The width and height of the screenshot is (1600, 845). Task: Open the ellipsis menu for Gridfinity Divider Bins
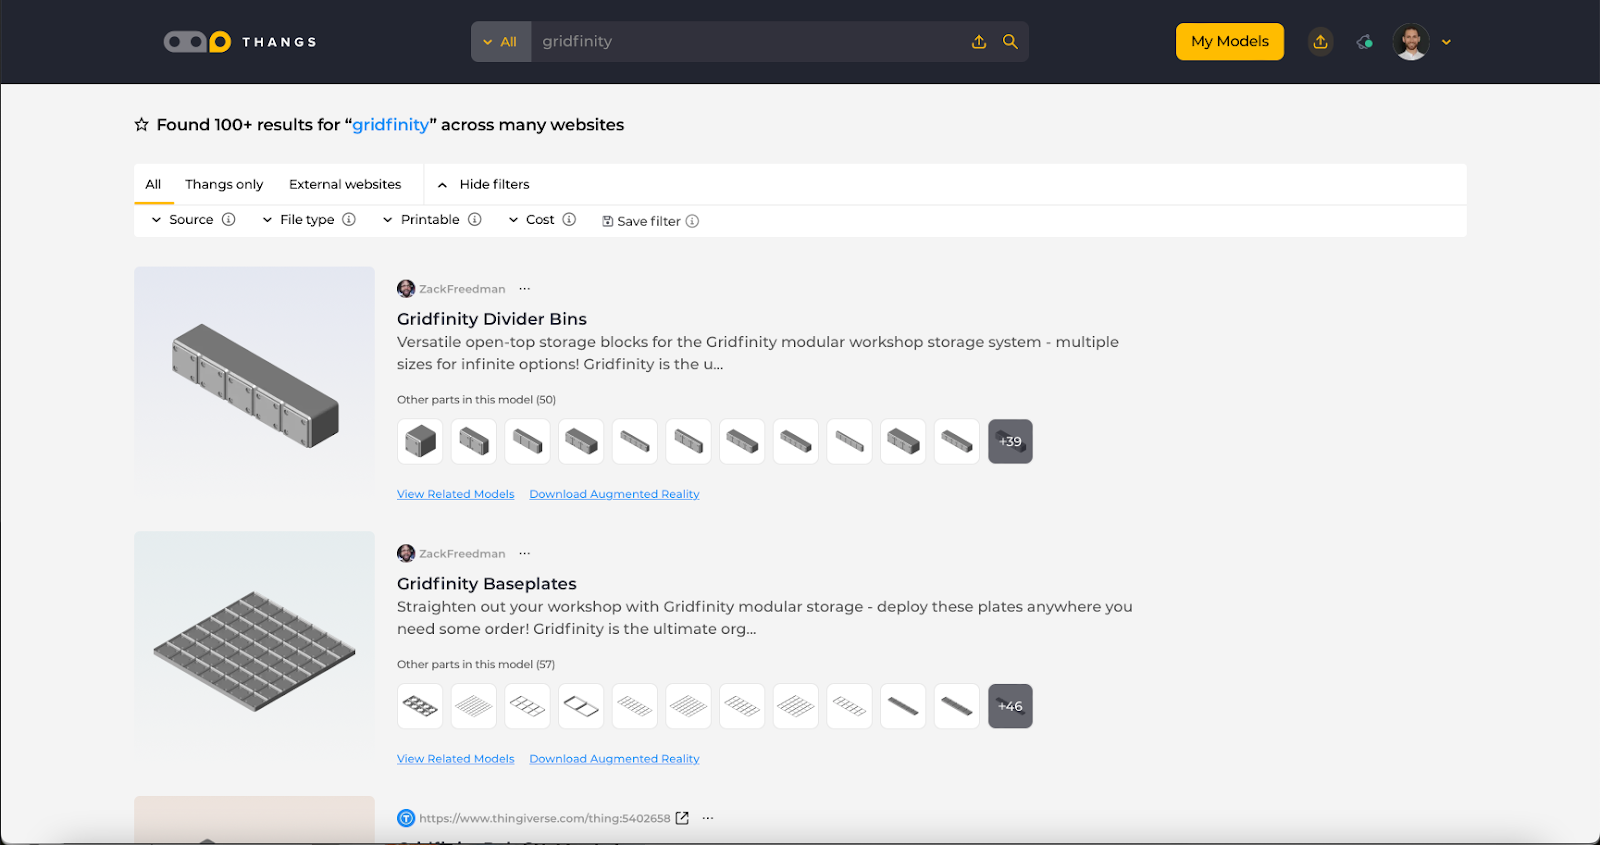click(525, 289)
